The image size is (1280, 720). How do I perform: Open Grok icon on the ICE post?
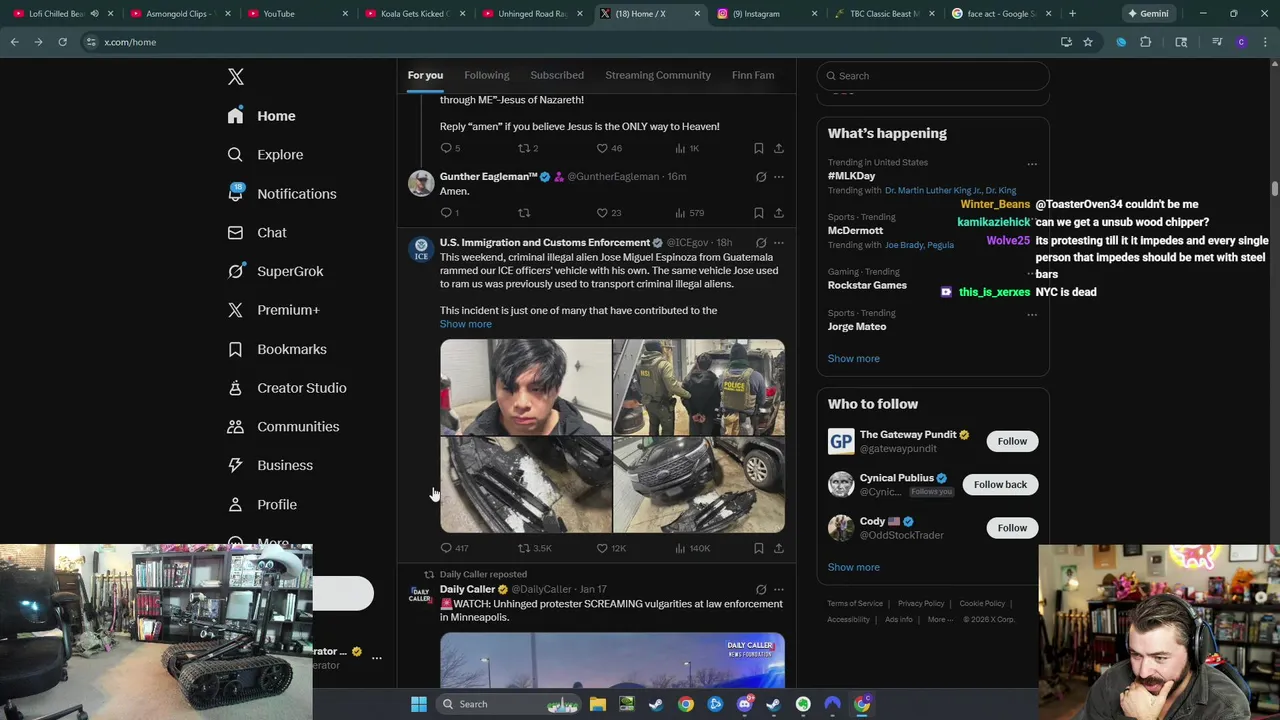click(x=761, y=243)
